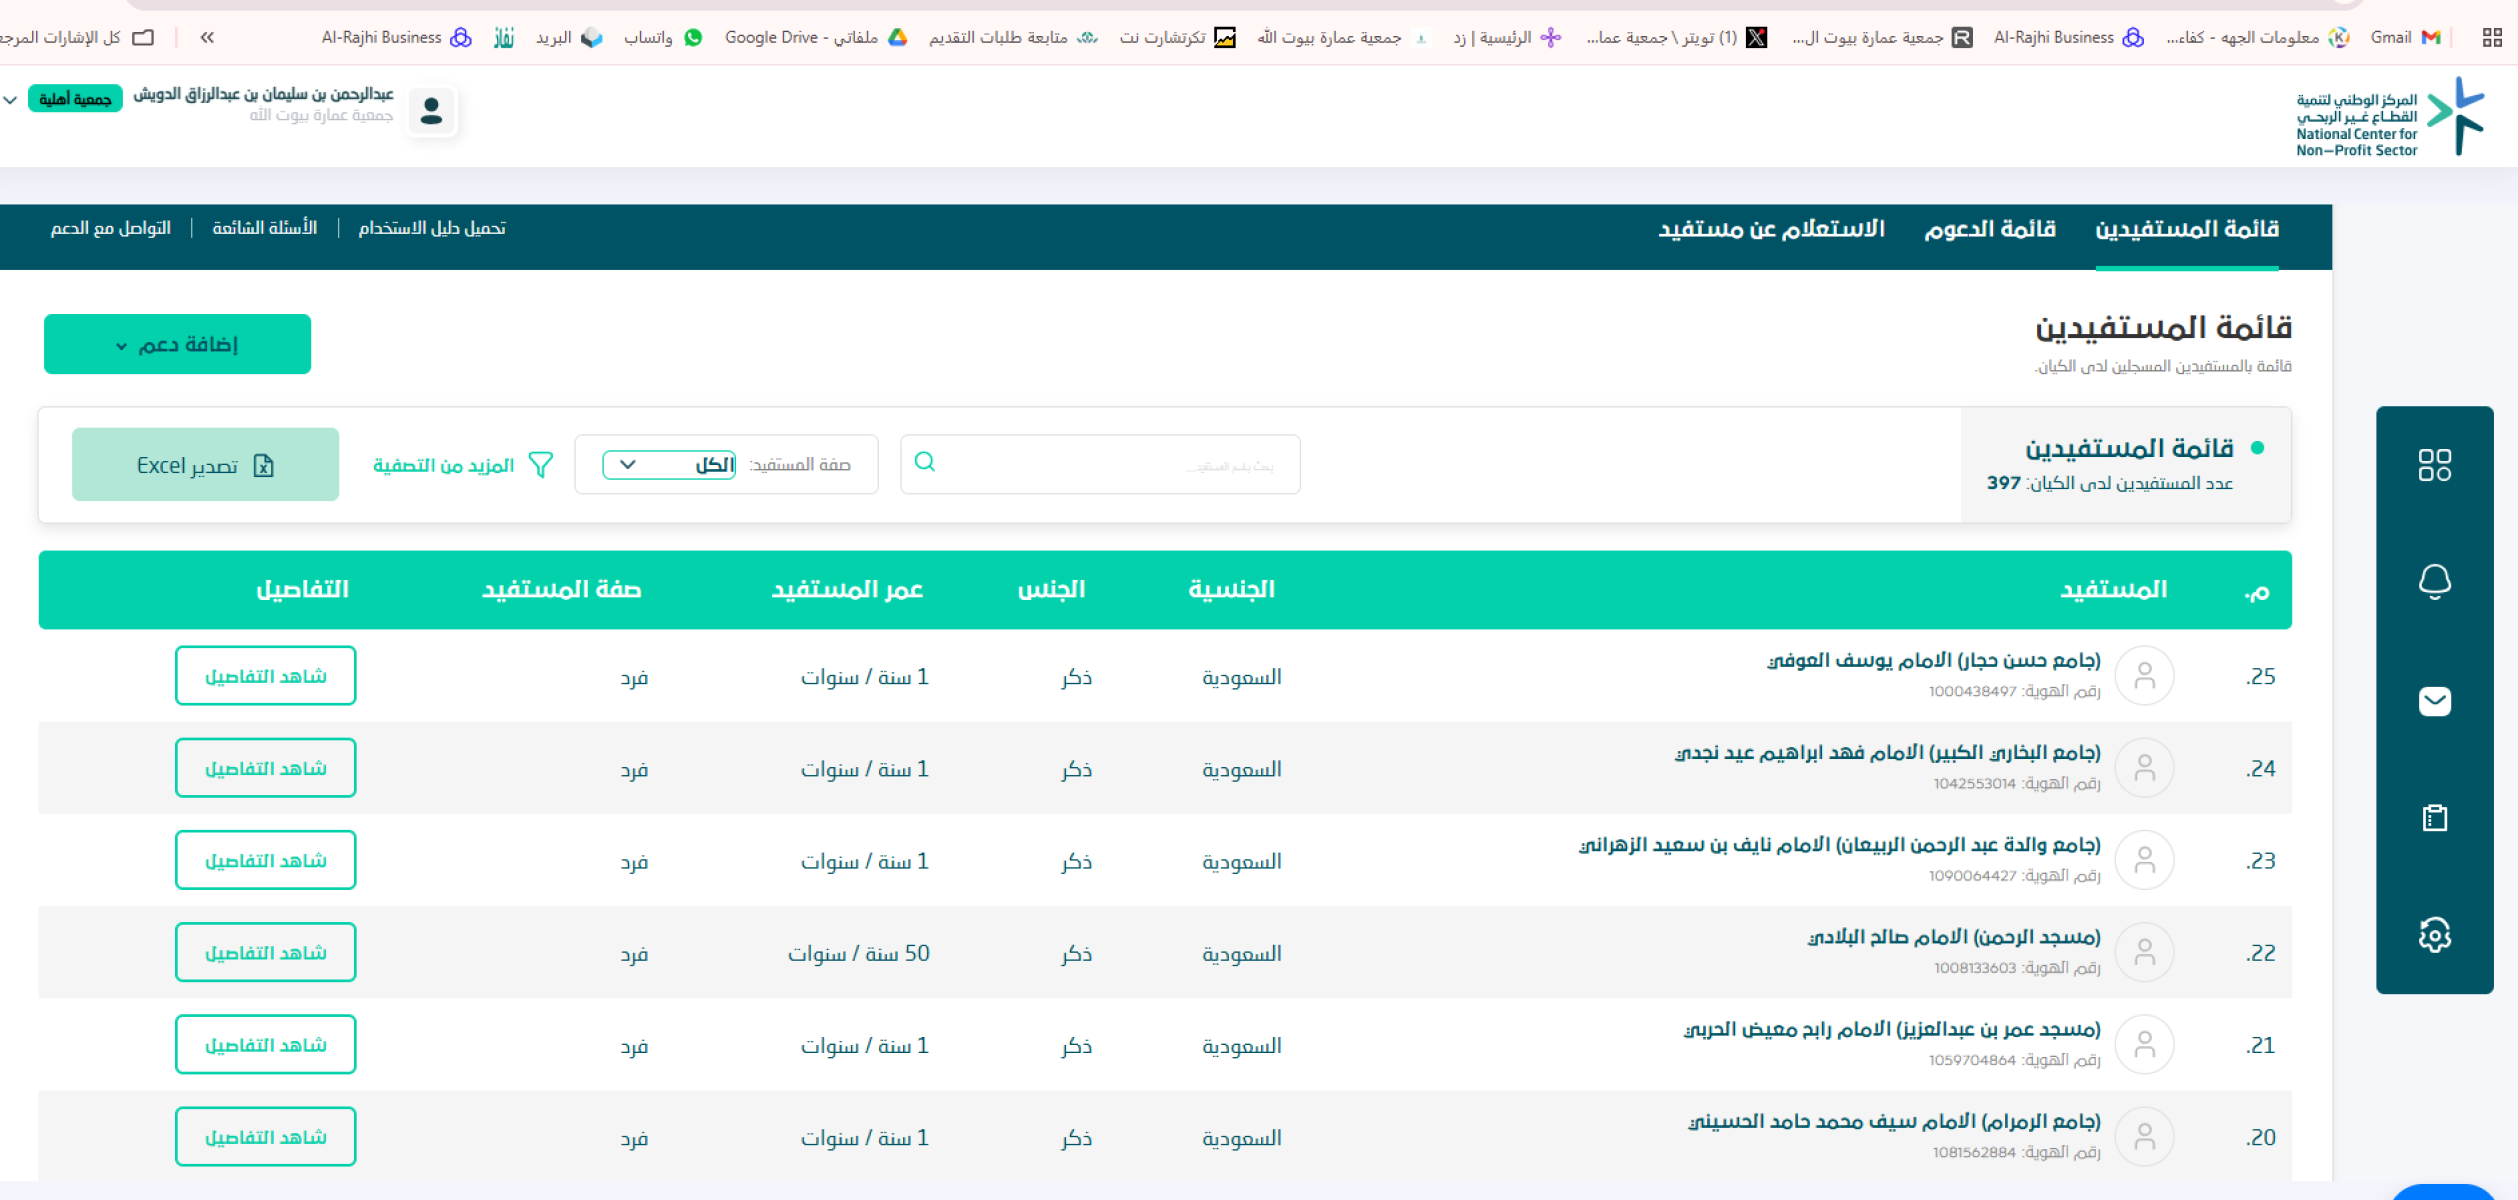Click avatar icon of beneficiary row 22

2144,952
